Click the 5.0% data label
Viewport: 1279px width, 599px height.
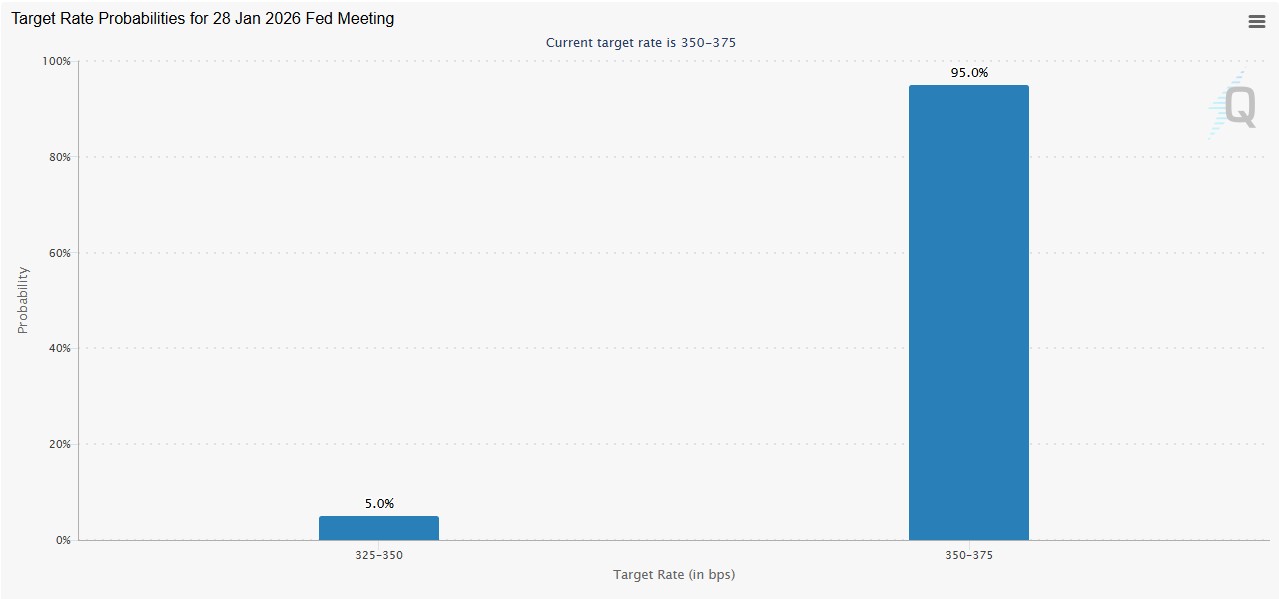(x=379, y=504)
